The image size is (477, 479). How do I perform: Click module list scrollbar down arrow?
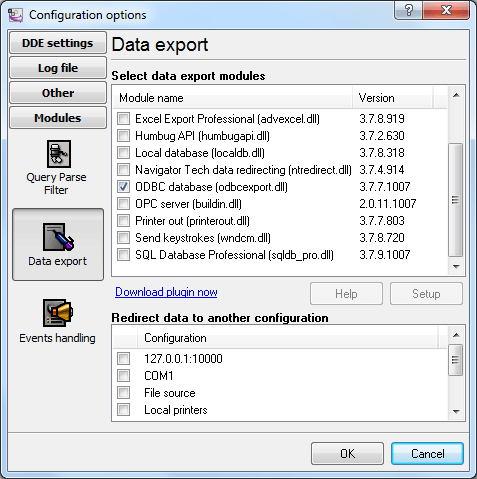pyautogui.click(x=456, y=267)
